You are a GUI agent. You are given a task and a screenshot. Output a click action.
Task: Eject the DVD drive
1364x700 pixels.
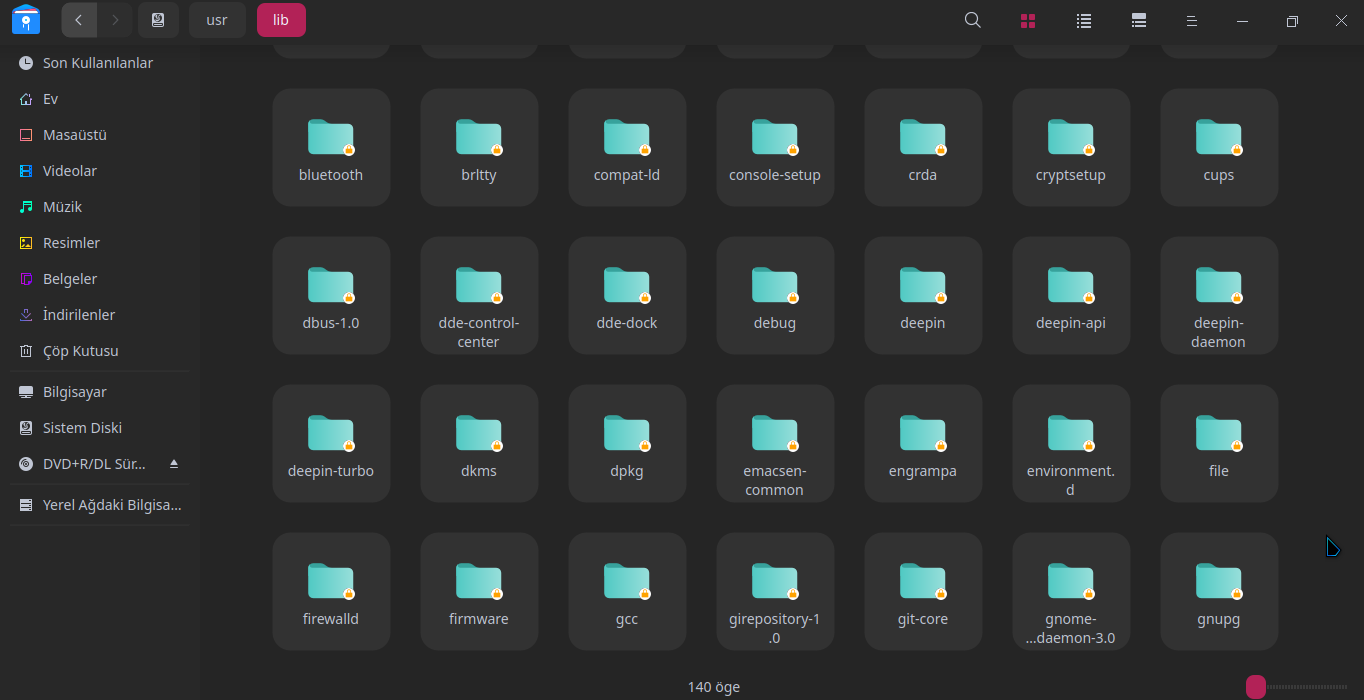pos(174,464)
